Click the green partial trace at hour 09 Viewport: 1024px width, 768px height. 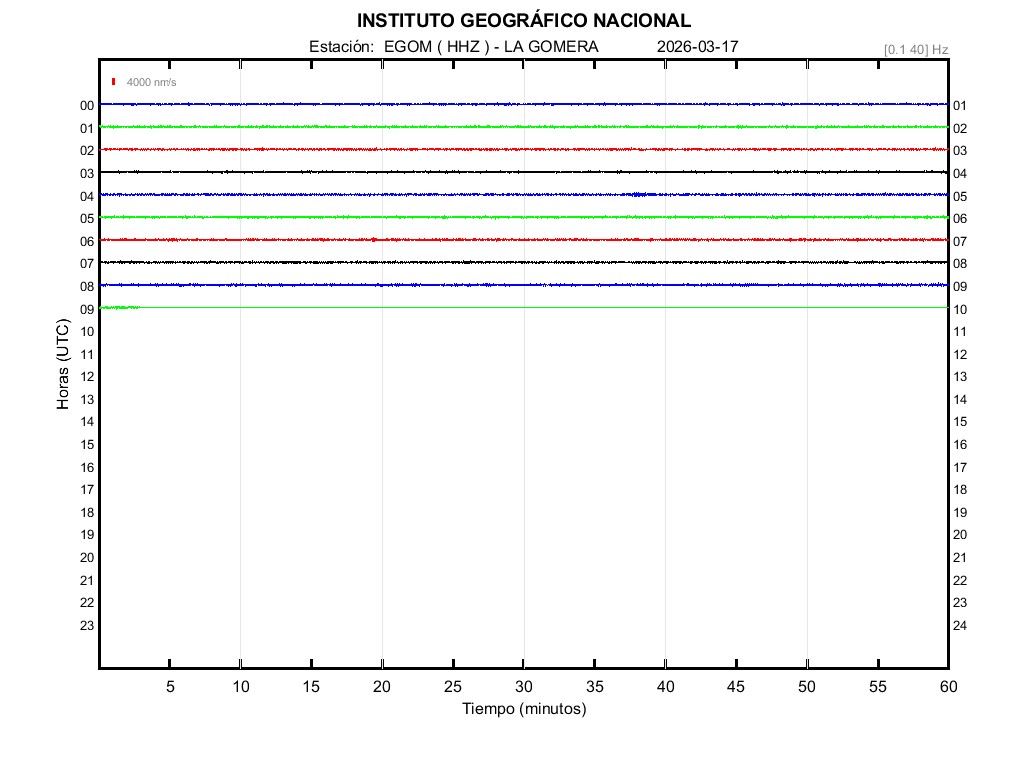tap(120, 308)
